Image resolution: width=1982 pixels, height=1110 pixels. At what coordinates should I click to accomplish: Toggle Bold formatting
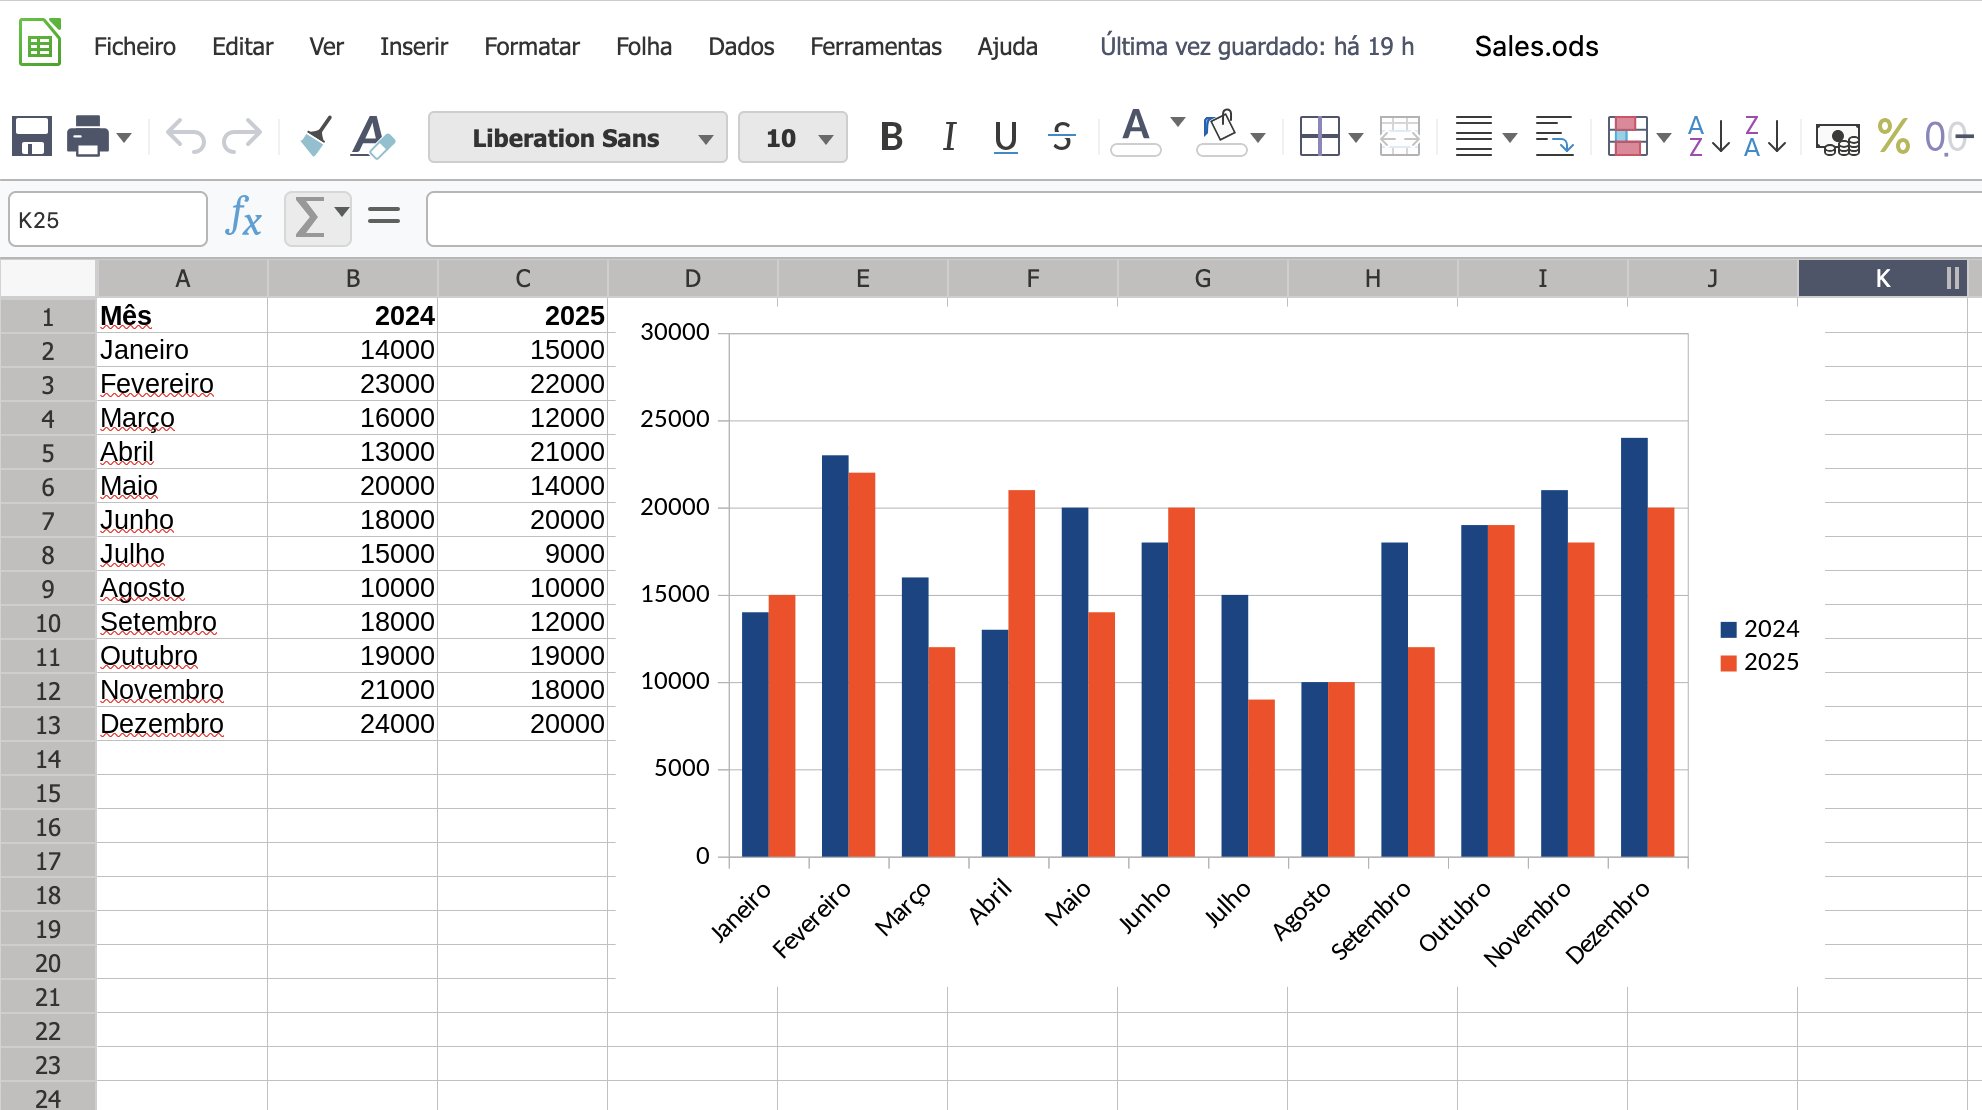(891, 136)
